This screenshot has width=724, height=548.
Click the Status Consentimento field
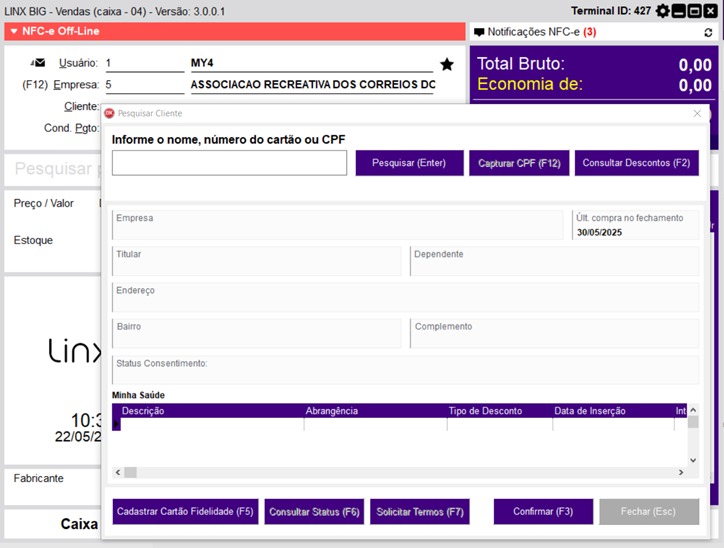pos(405,370)
